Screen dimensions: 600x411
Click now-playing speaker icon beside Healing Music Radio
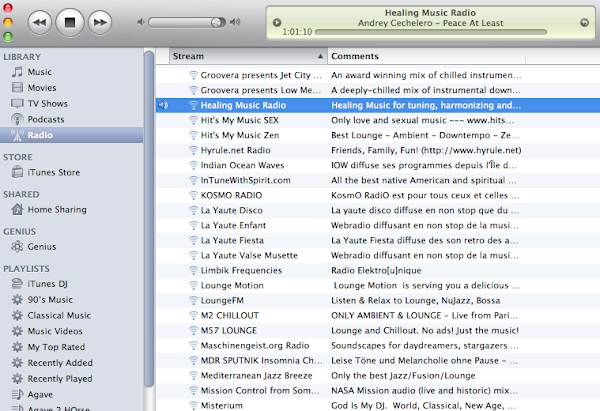[x=163, y=105]
